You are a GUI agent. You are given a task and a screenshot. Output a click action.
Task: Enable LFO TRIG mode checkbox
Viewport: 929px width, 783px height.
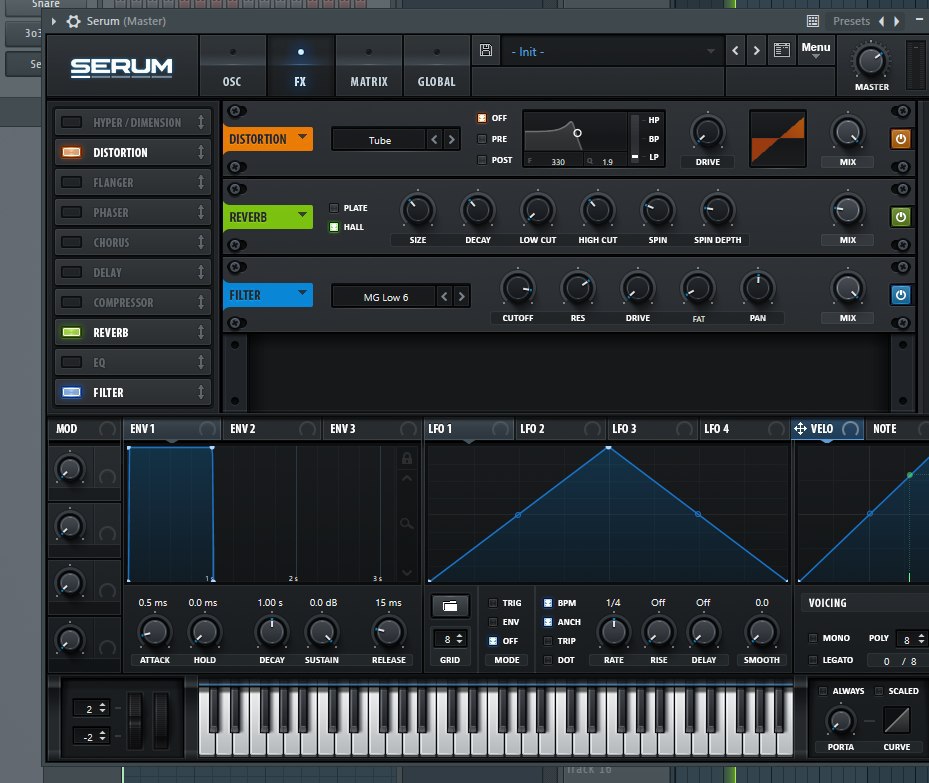coord(493,603)
